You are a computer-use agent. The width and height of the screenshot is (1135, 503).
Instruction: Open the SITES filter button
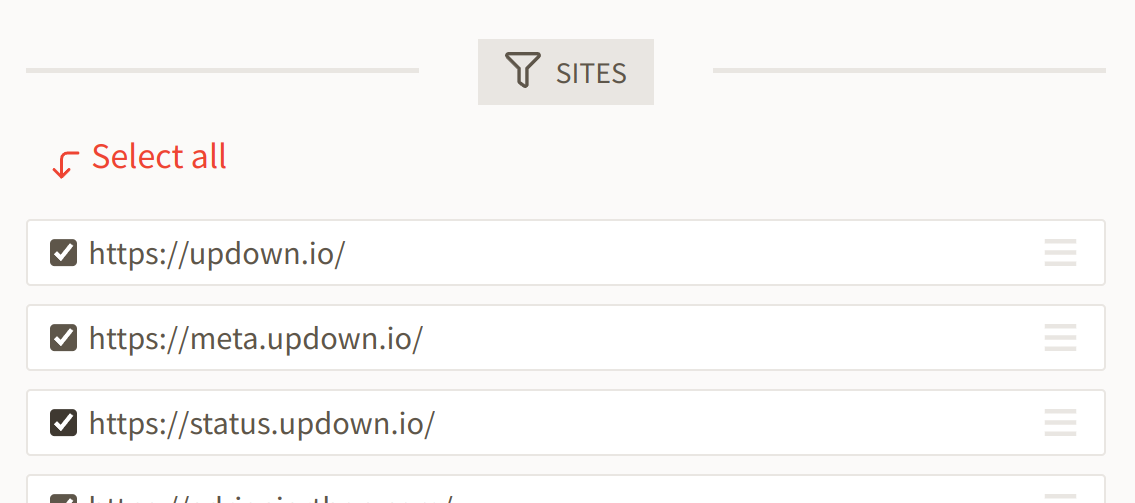click(x=566, y=72)
